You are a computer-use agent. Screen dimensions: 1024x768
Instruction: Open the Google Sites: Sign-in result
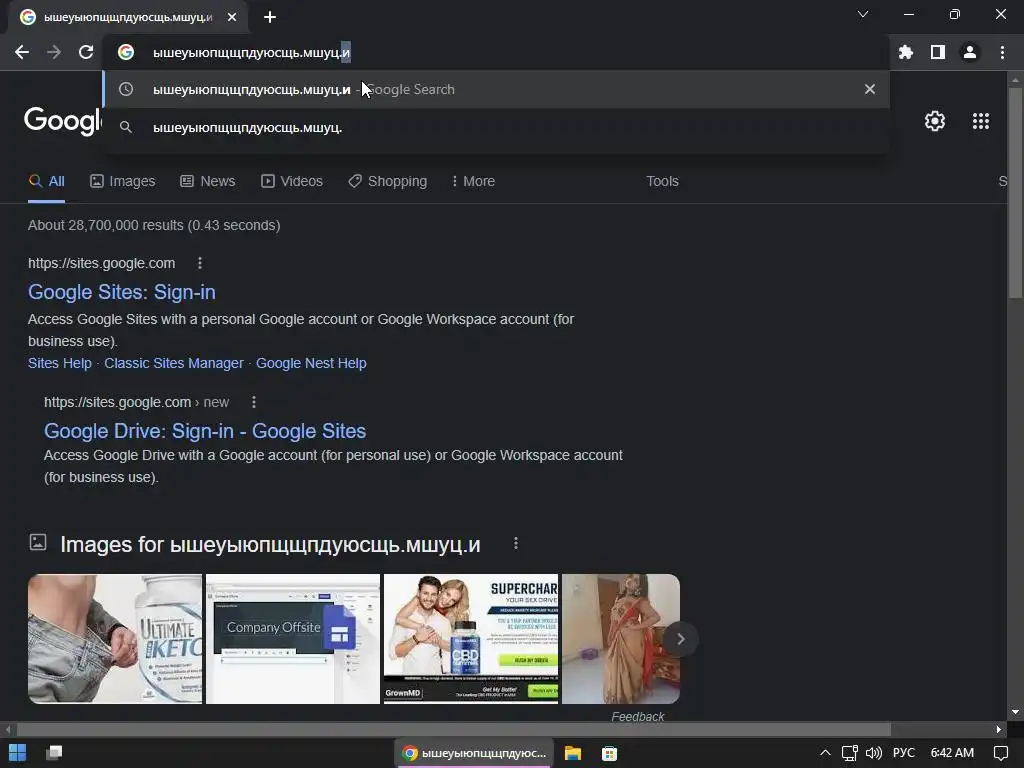[121, 292]
